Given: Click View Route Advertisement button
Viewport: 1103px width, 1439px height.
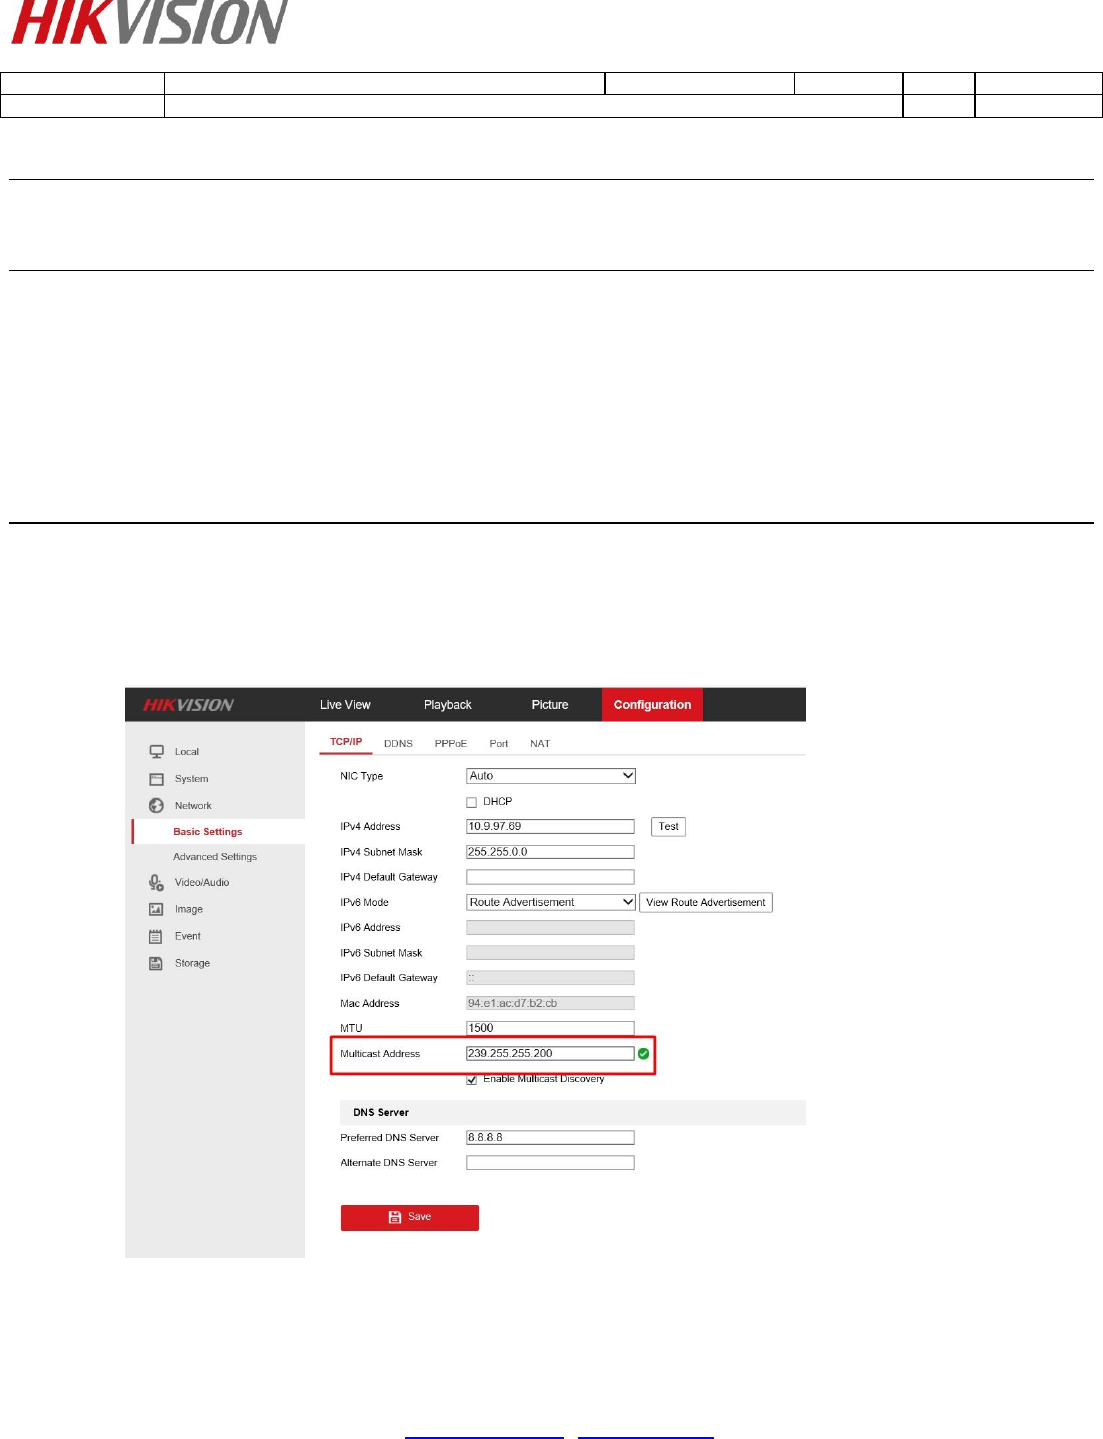Looking at the screenshot, I should [x=706, y=902].
